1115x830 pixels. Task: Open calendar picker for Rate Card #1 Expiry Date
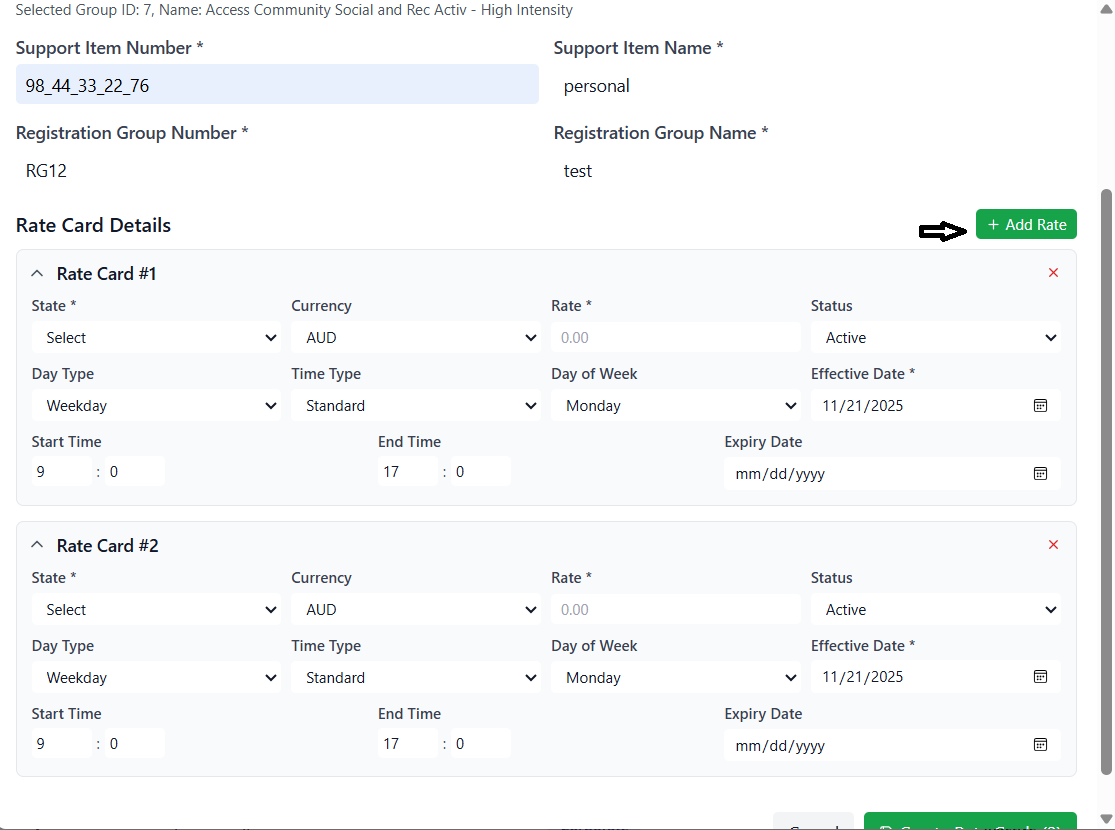click(x=1040, y=473)
